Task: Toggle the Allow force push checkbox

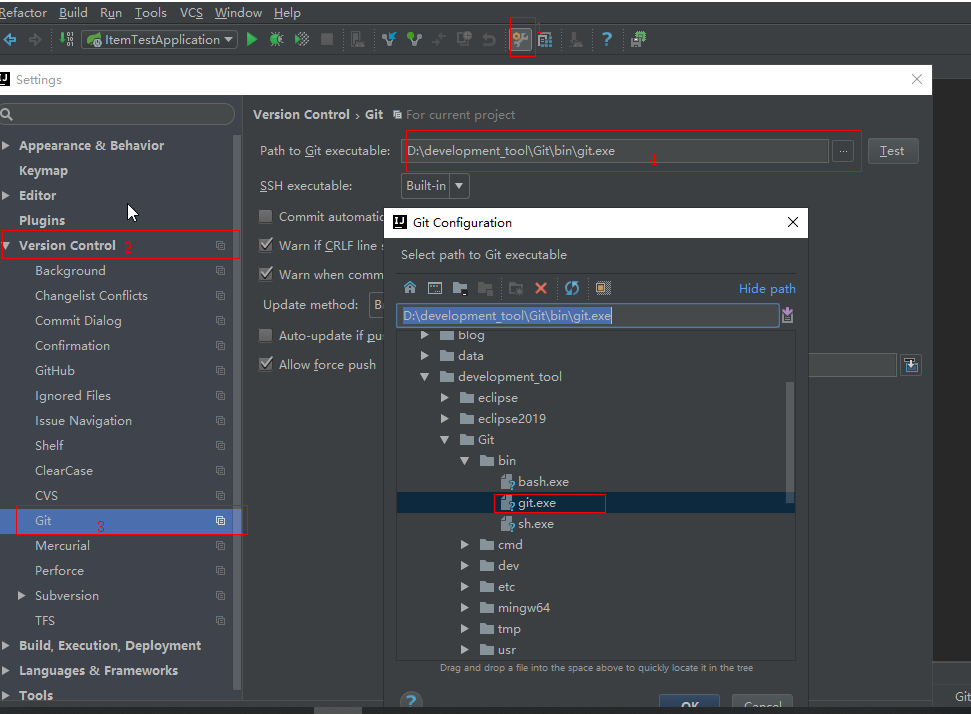Action: pyautogui.click(x=266, y=364)
